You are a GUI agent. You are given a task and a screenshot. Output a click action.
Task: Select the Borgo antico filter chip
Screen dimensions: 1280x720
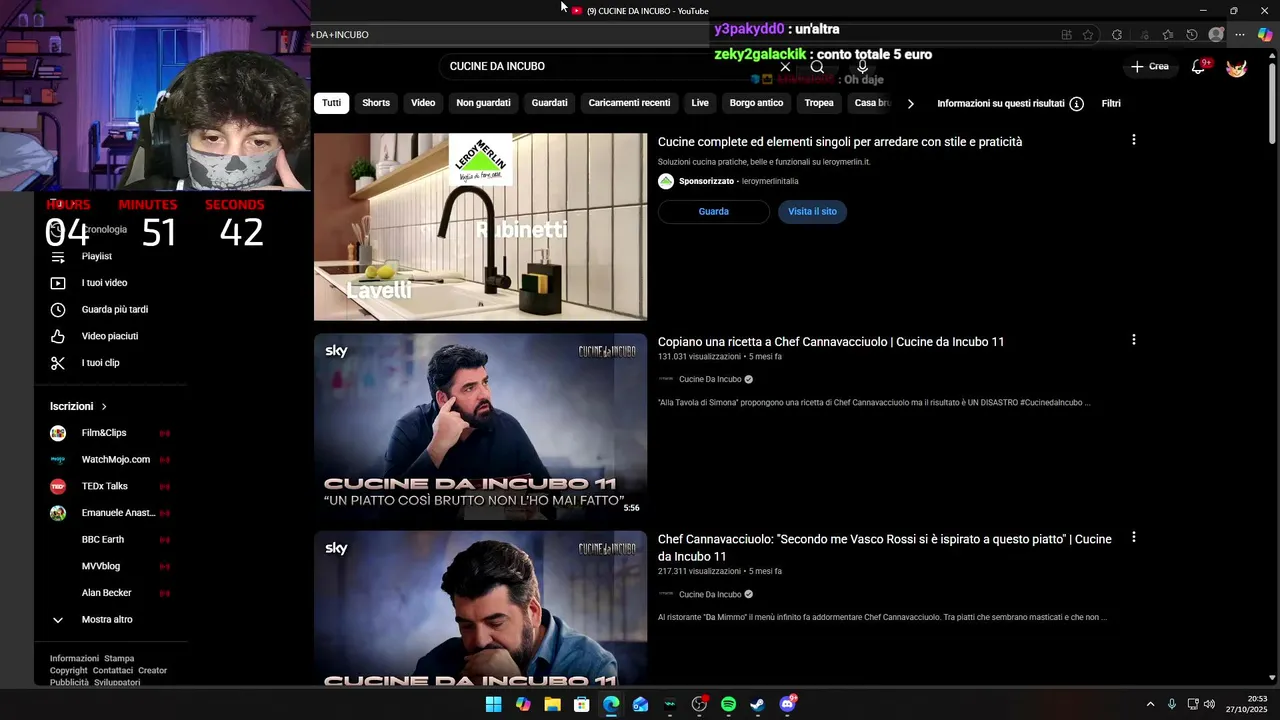pyautogui.click(x=756, y=103)
